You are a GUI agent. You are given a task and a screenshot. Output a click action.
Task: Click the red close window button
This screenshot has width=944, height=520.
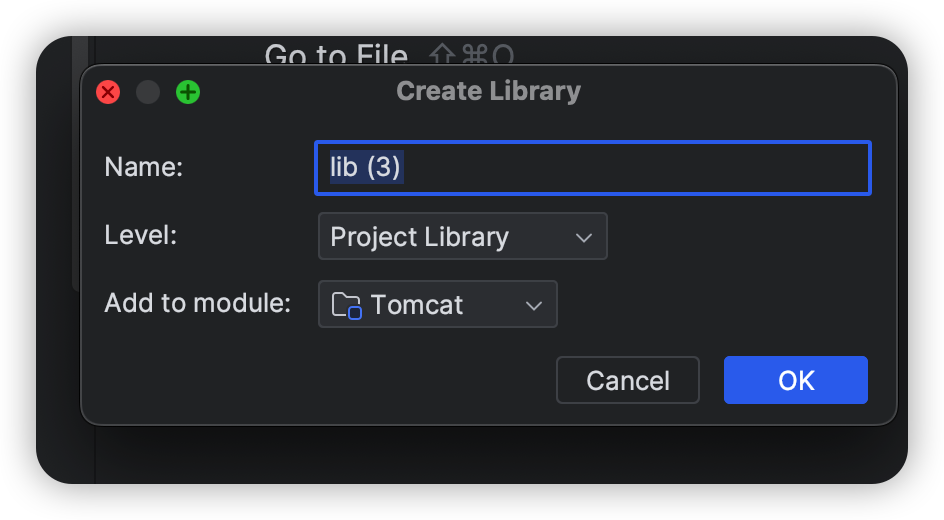[108, 93]
